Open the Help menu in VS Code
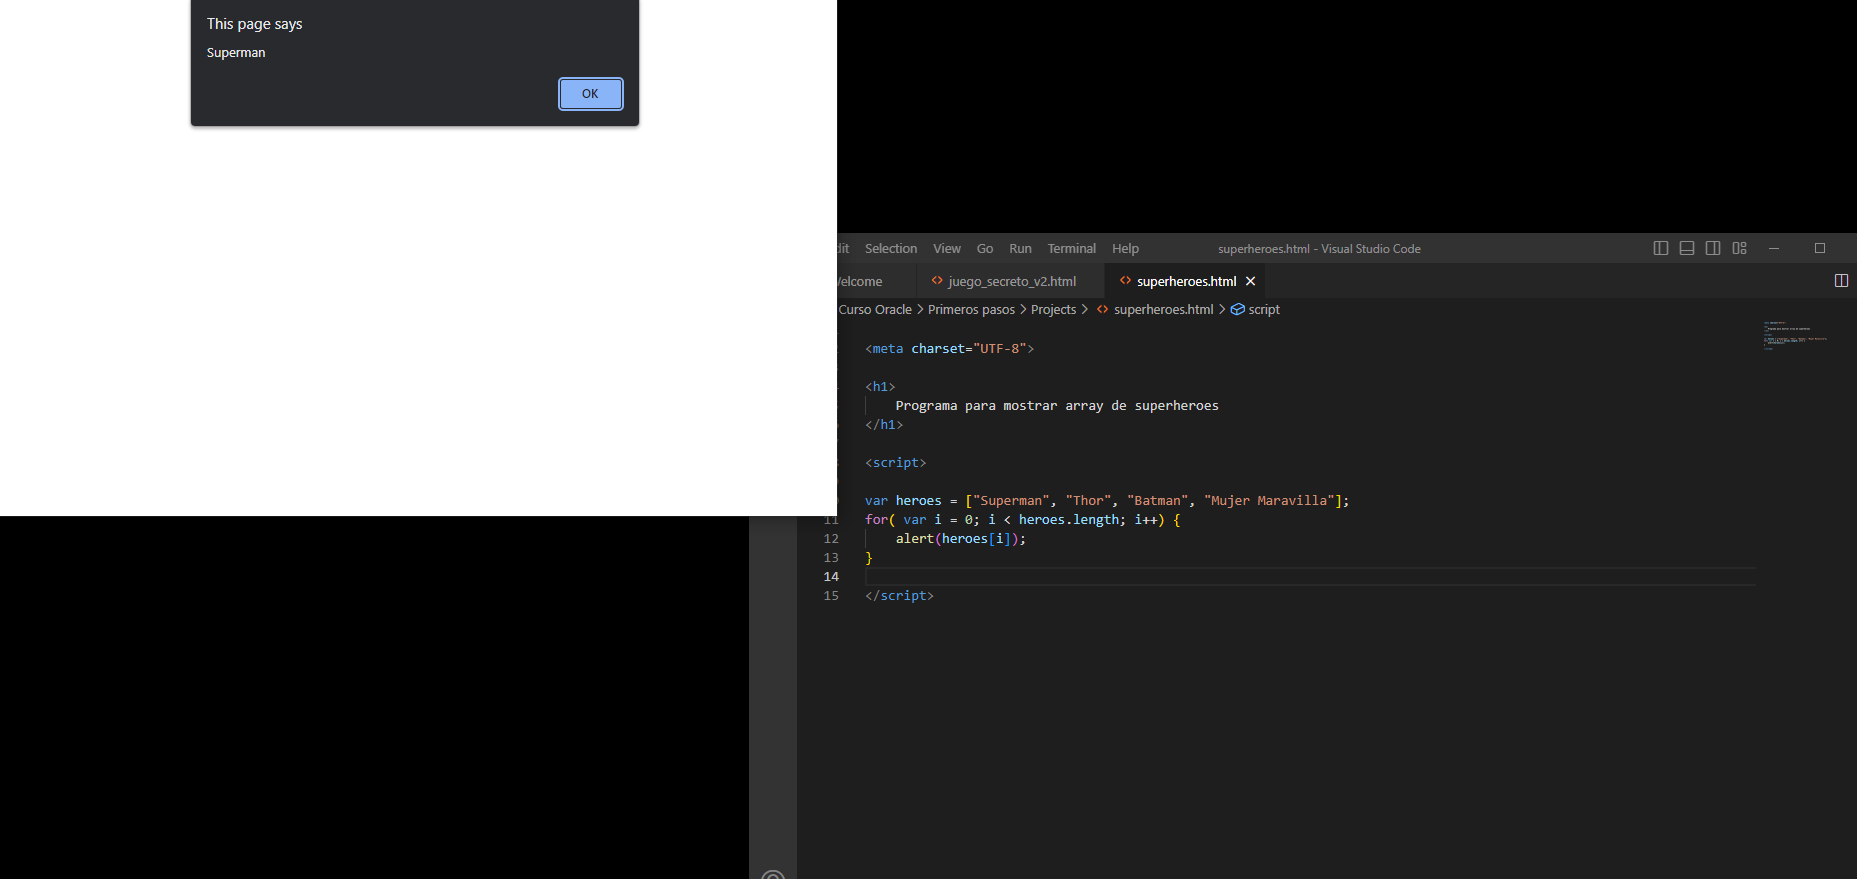Viewport: 1857px width, 879px height. tap(1125, 249)
